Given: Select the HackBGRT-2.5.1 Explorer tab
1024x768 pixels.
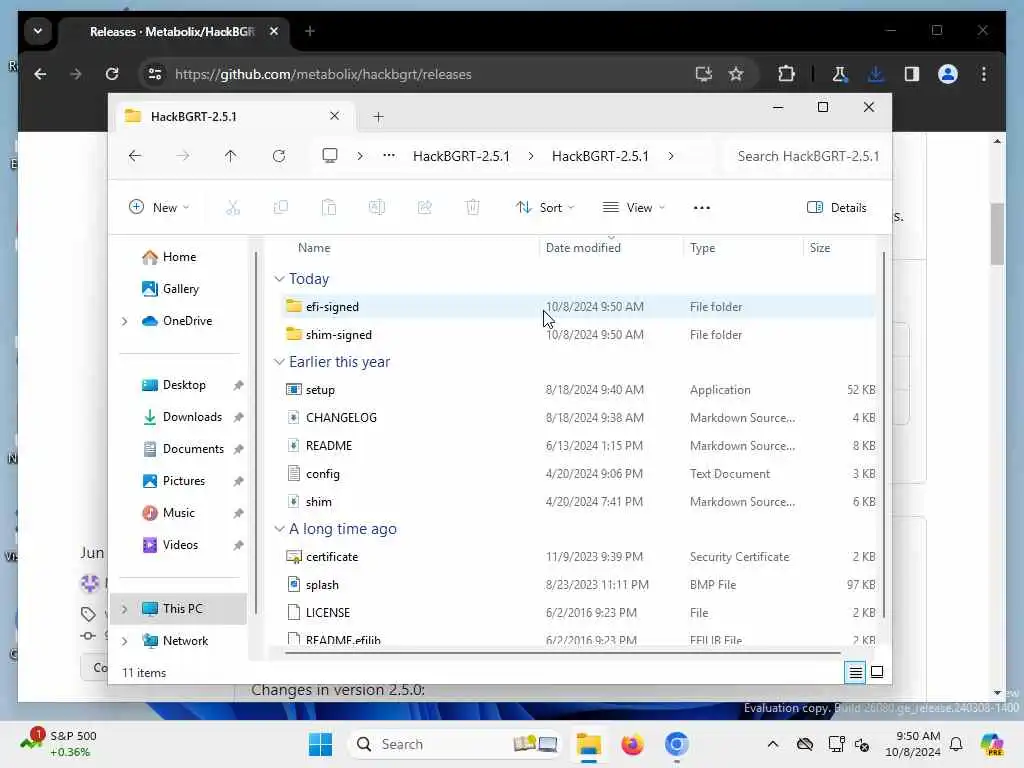Looking at the screenshot, I should coord(234,116).
